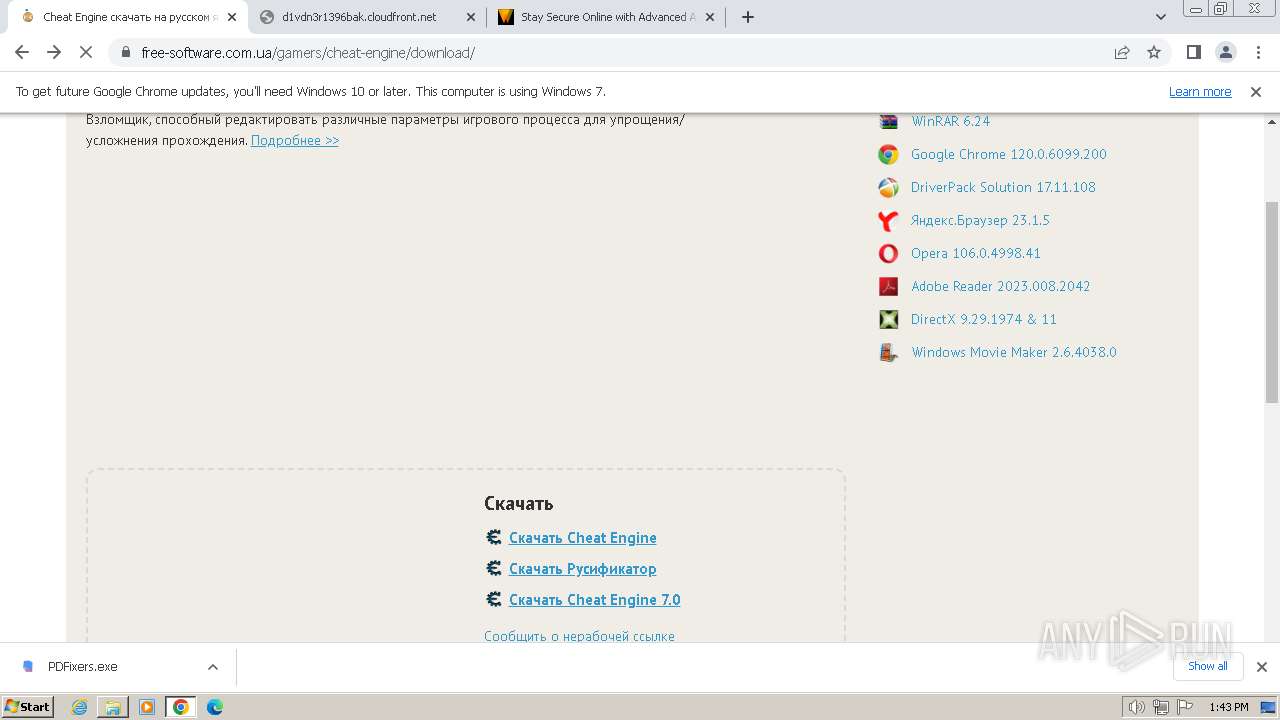This screenshot has height=720, width=1280.
Task: Open DriverPack Solution 17.11.108 link
Action: 1003,187
